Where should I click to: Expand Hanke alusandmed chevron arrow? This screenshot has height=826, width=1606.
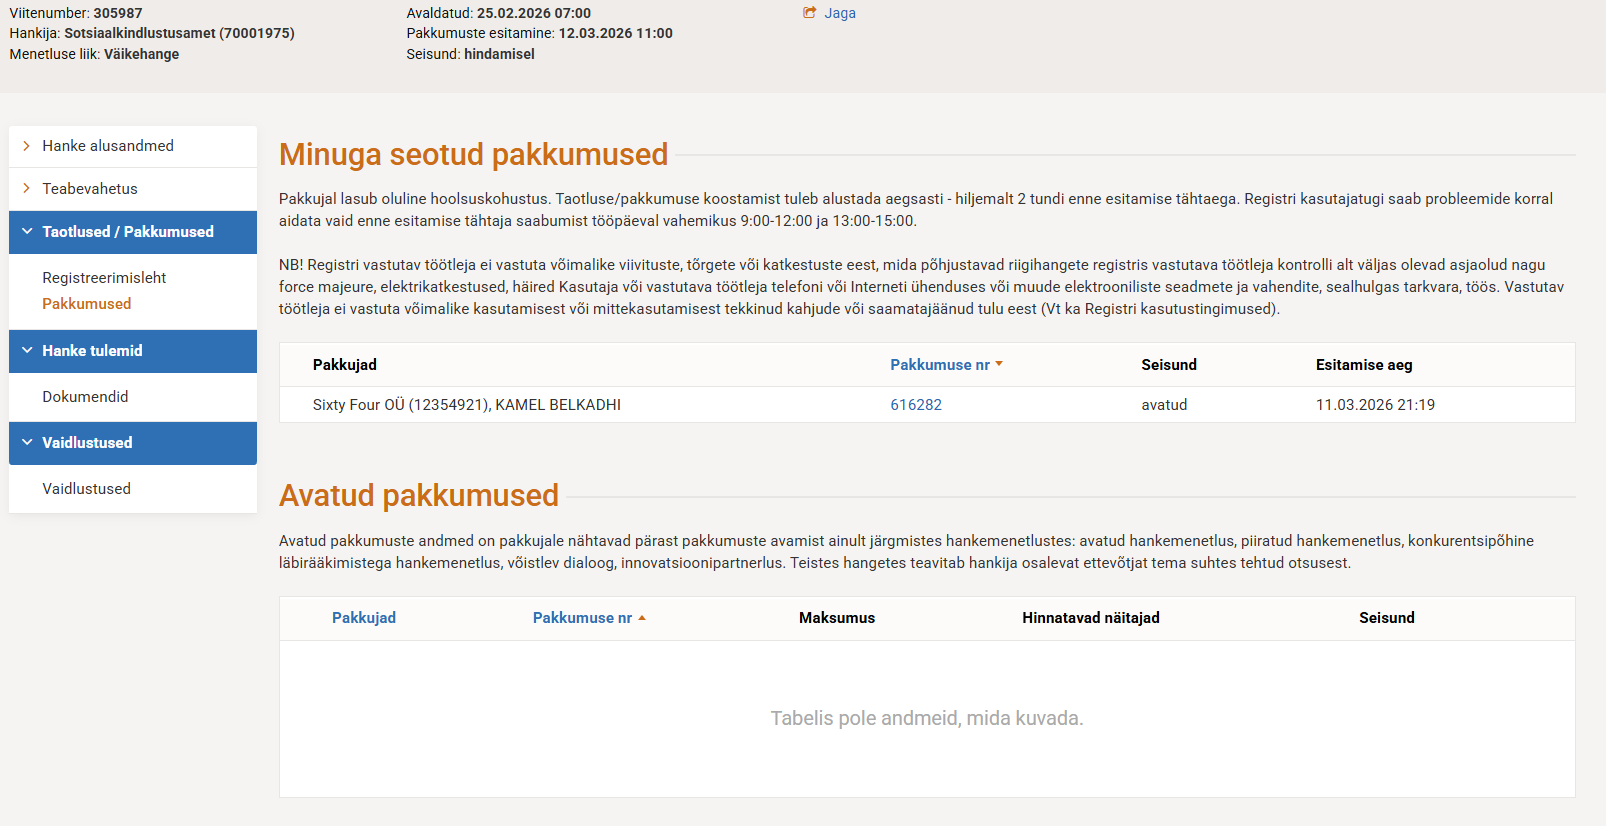tap(27, 146)
